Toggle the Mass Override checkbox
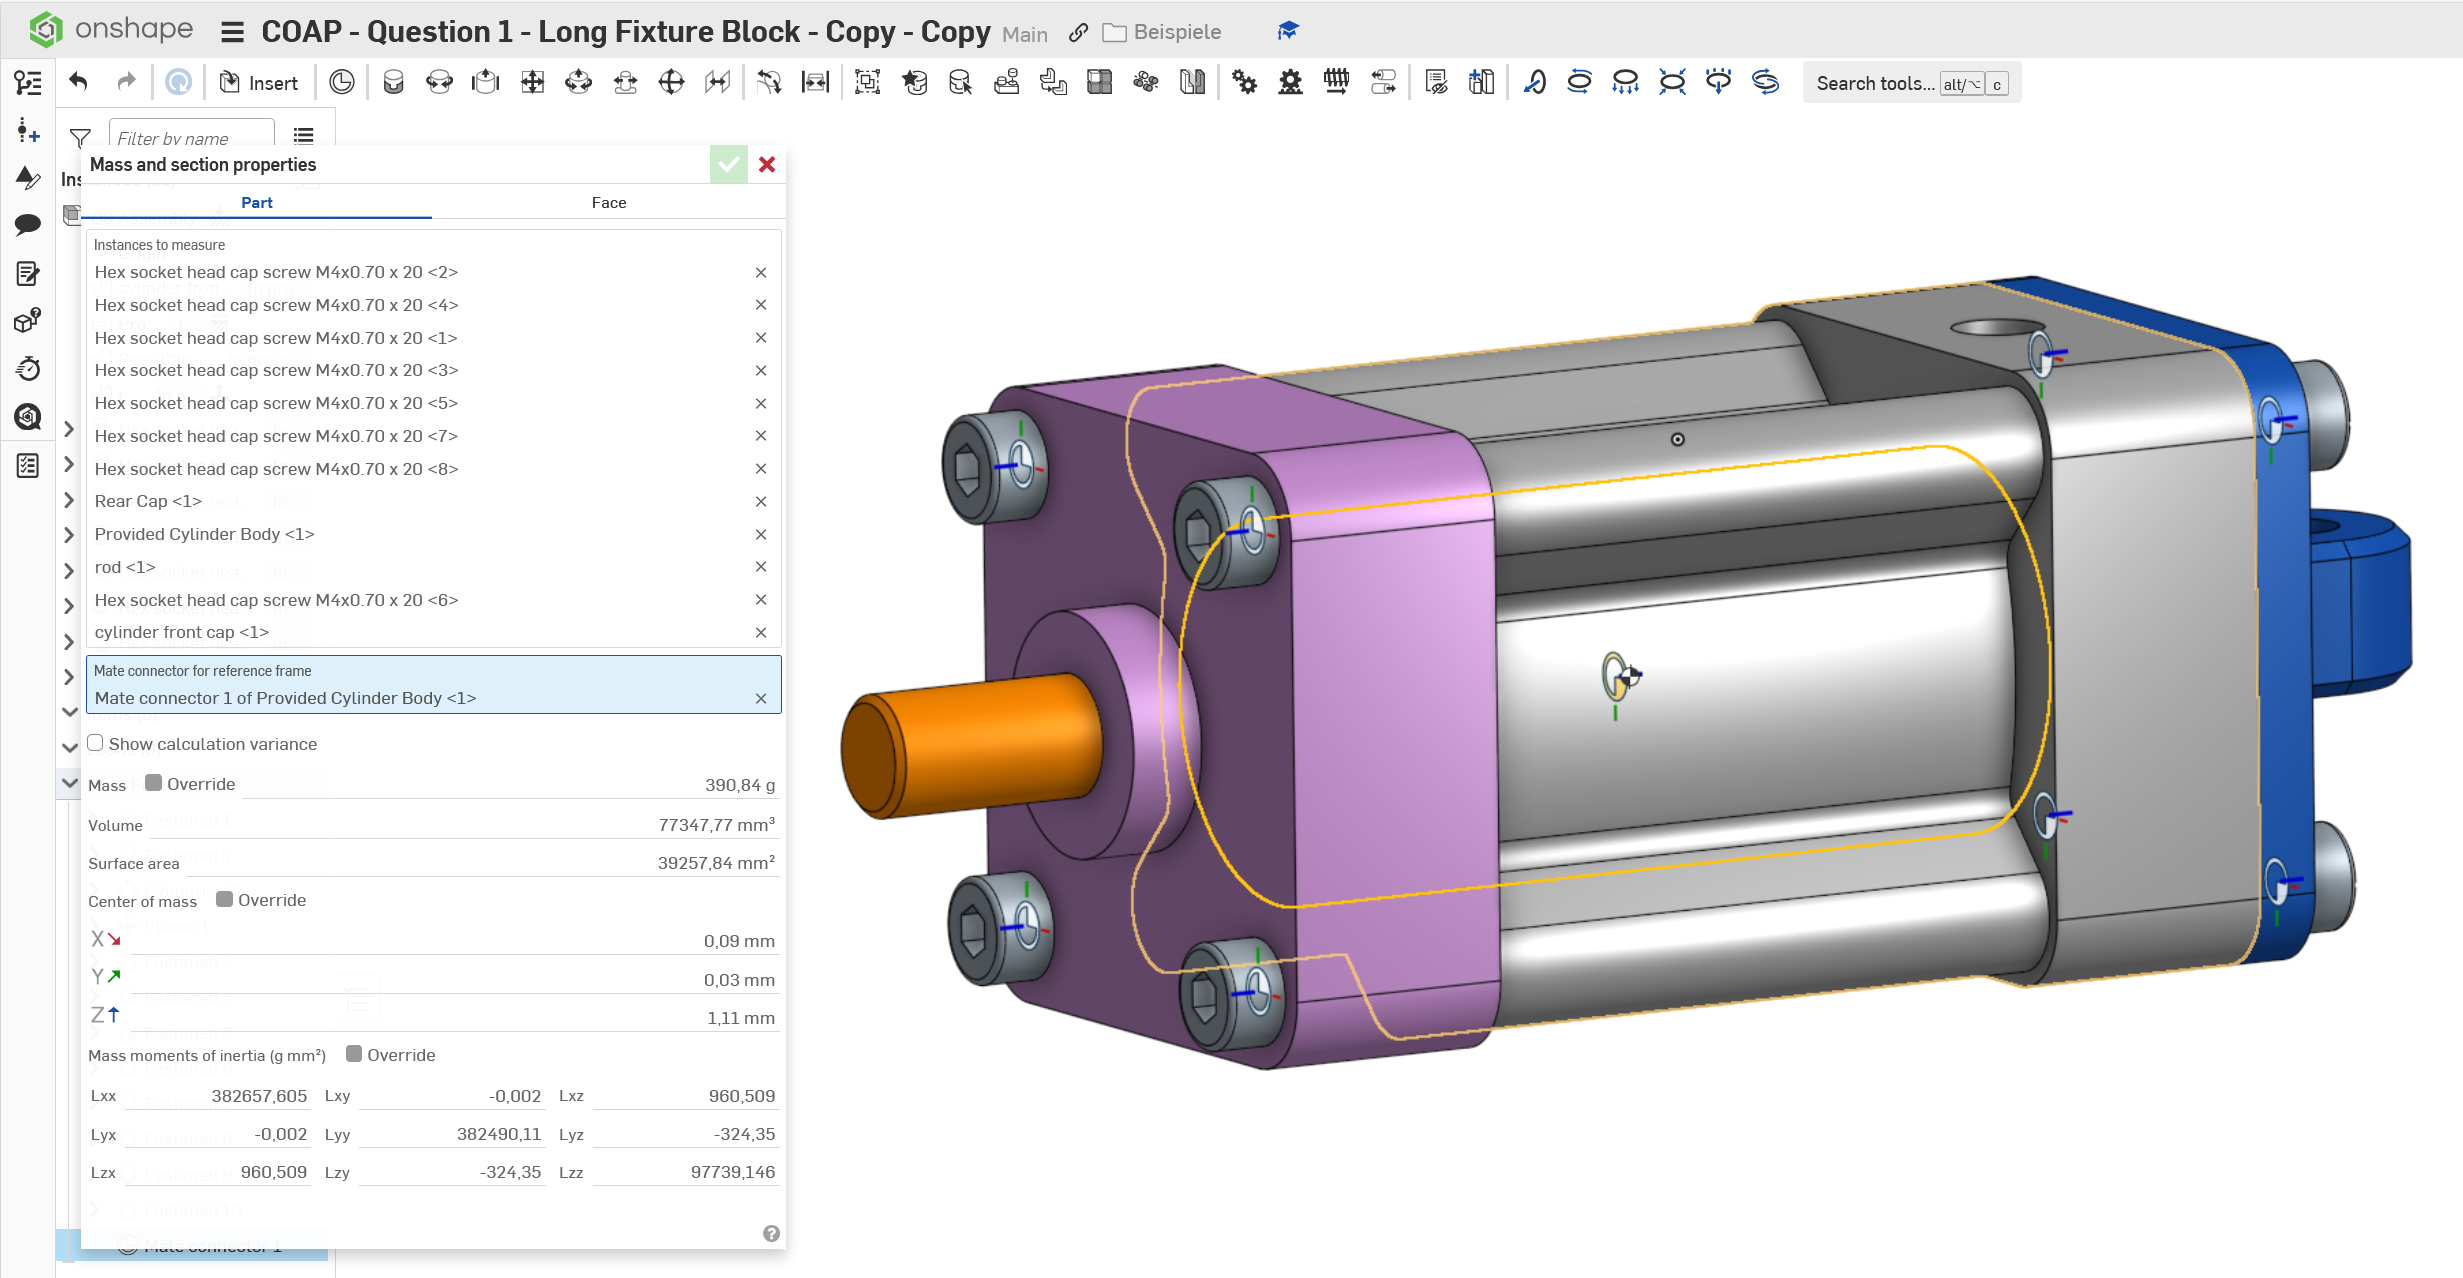 click(154, 783)
